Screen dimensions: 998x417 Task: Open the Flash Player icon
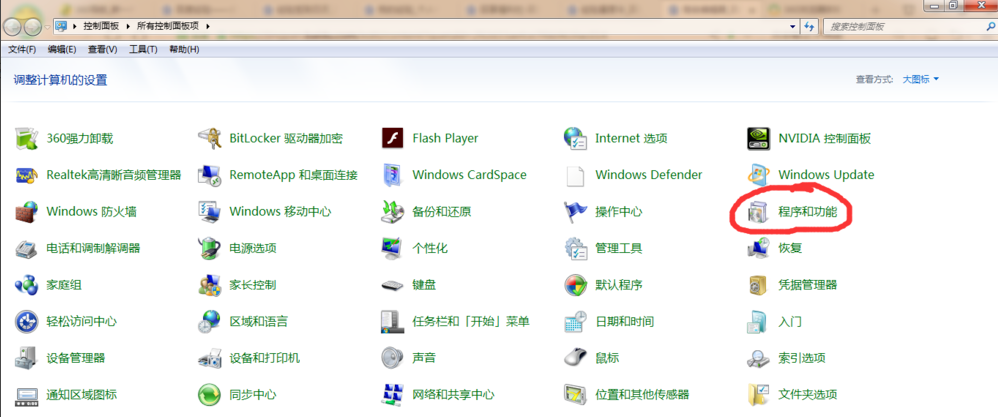point(393,138)
